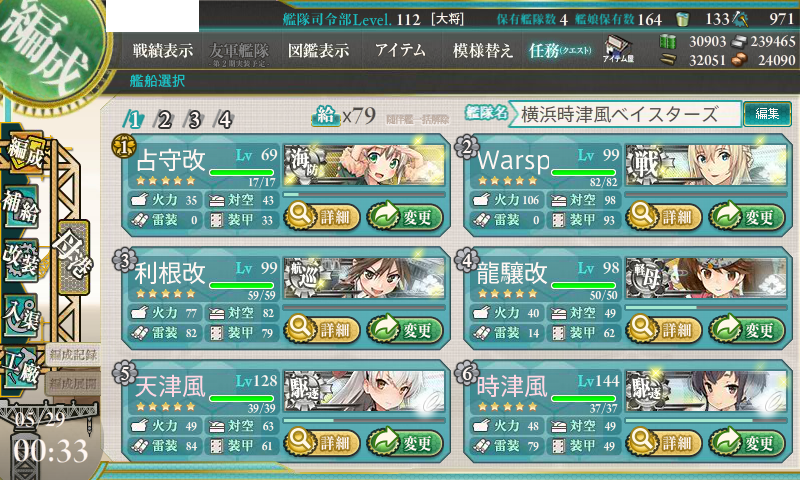
Task: Click the 給 combat ration icon
Action: 326,116
